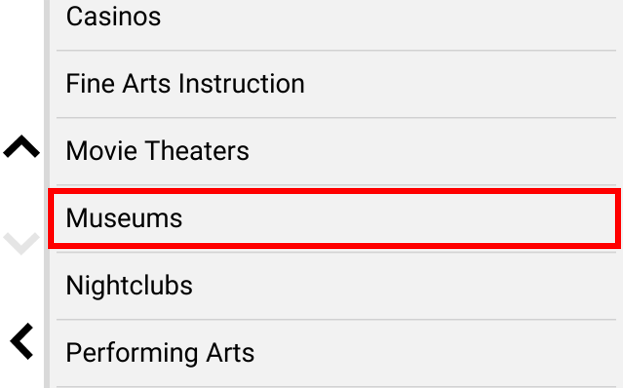Viewport: 623px width, 388px height.
Task: Click the vertical grey scrollbar strip
Action: (x=46, y=194)
